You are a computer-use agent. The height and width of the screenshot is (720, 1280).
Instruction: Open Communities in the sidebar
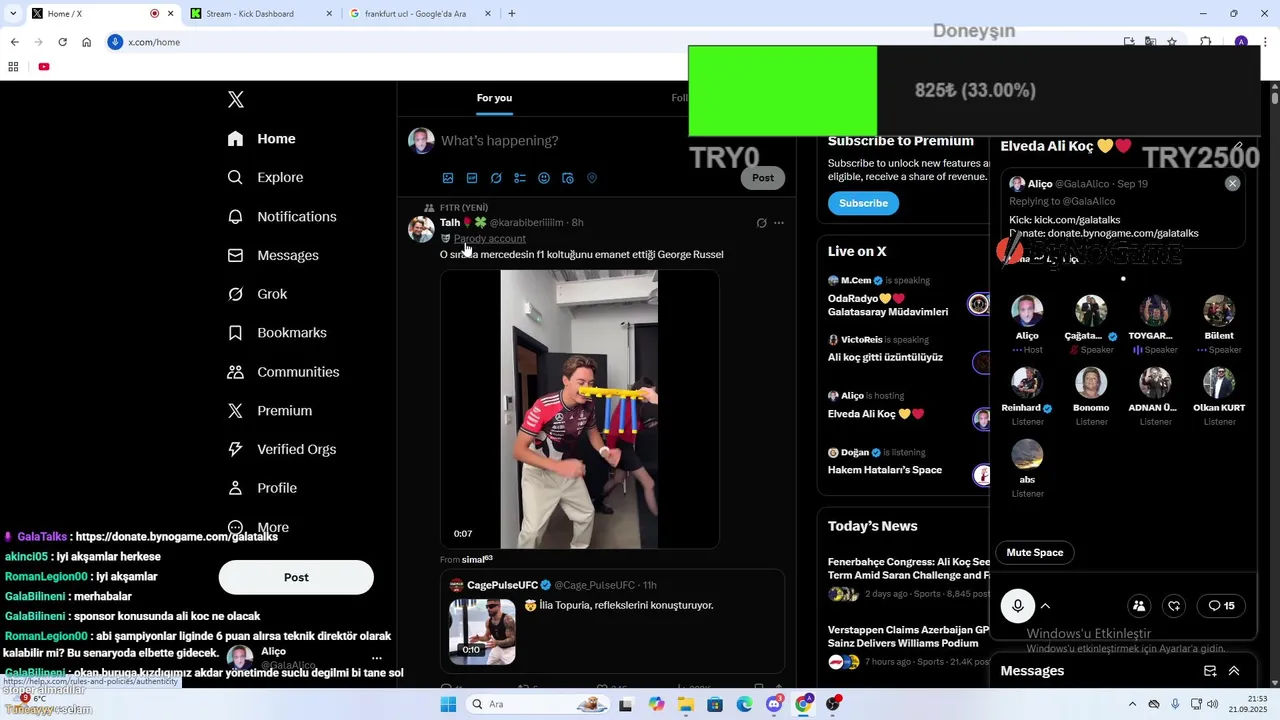[x=283, y=372]
